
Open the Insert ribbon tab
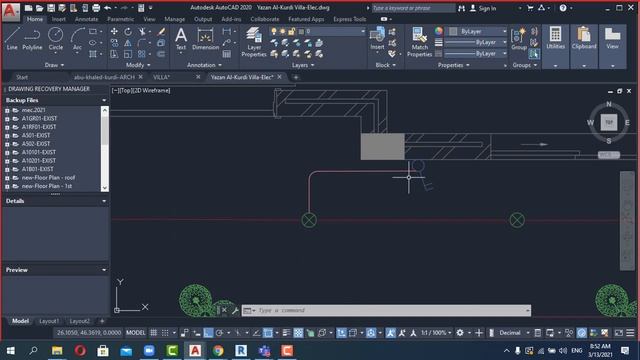pos(58,19)
